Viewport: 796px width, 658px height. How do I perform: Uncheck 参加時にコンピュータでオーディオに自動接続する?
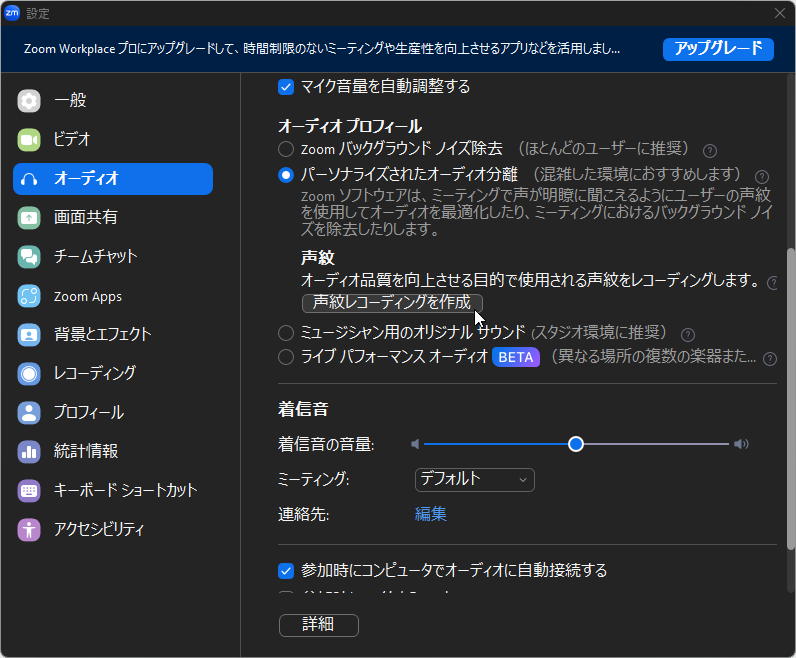[286, 571]
